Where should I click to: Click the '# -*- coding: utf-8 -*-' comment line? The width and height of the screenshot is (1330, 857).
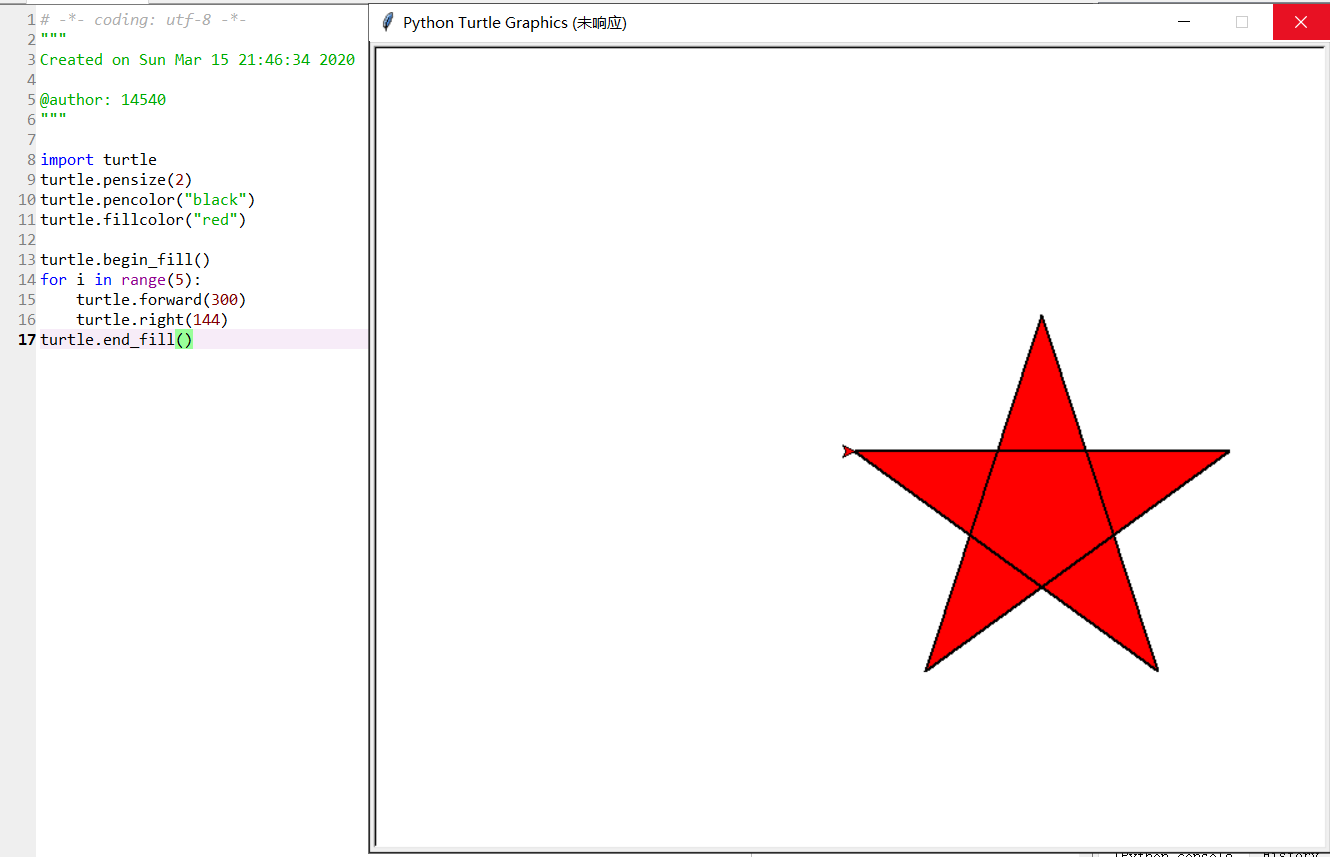point(143,19)
